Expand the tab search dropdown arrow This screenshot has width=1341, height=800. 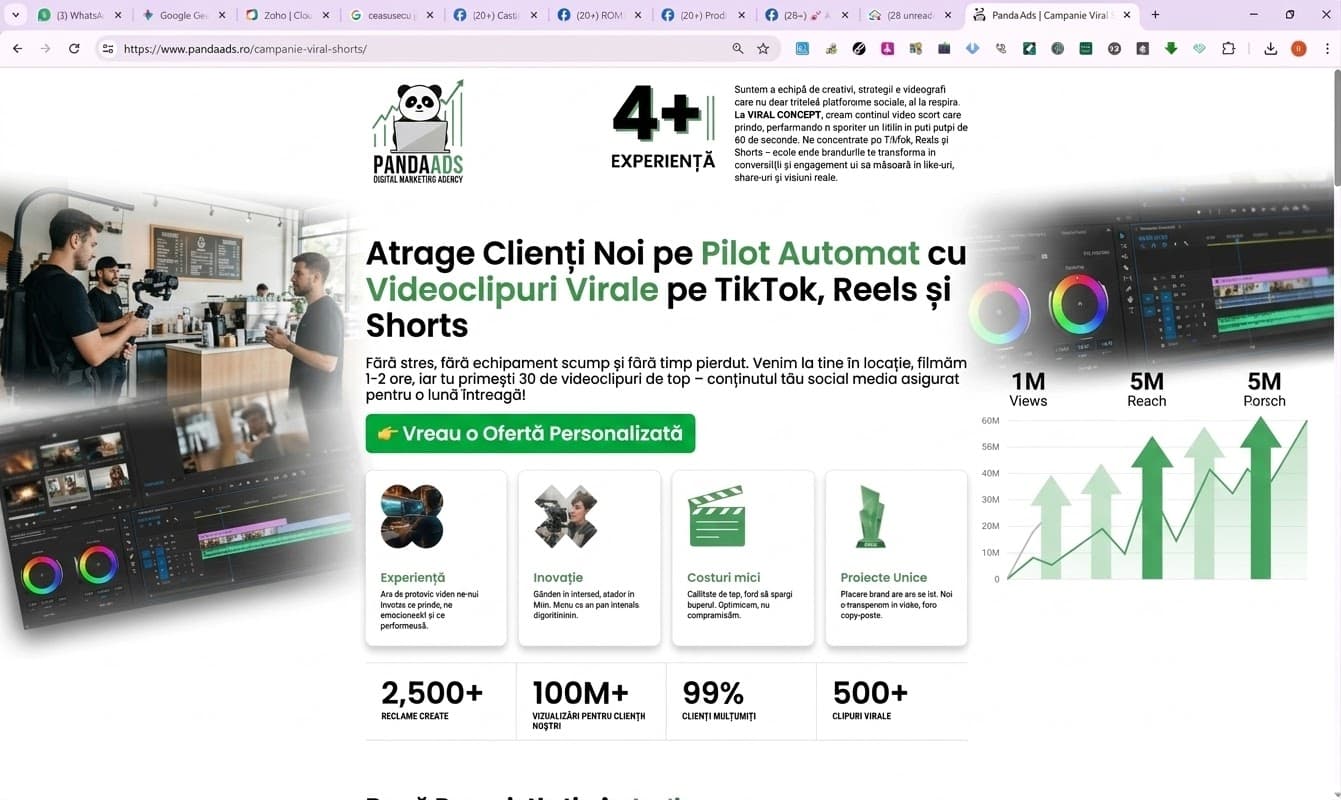[15, 15]
